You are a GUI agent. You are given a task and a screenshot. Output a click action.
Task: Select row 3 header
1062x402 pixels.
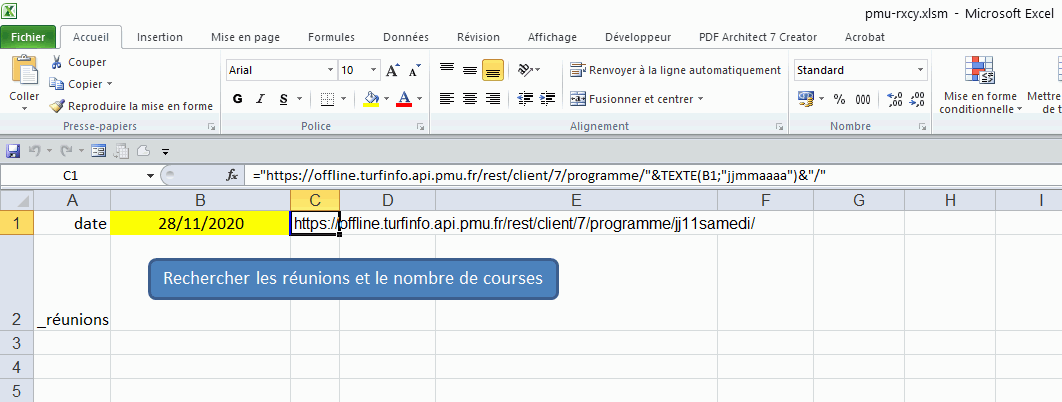pyautogui.click(x=17, y=342)
